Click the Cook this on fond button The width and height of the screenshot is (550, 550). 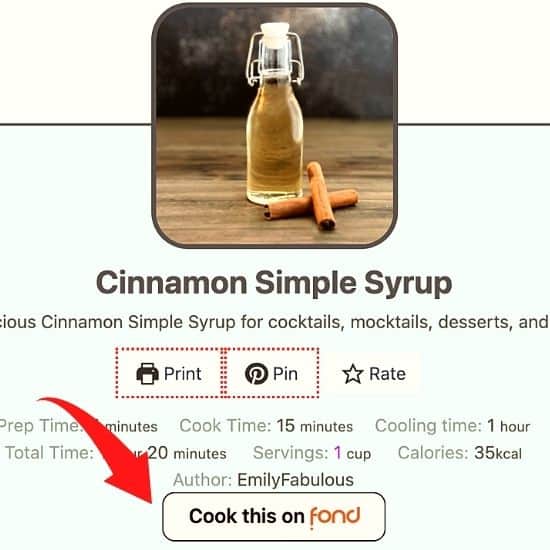coord(274,517)
